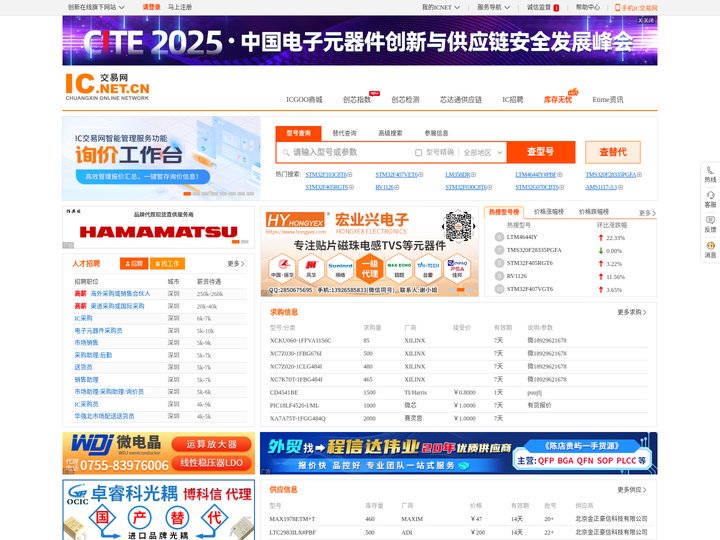720x540 pixels.
Task: Switch to 价格涨幅榜 tab
Action: [x=549, y=212]
